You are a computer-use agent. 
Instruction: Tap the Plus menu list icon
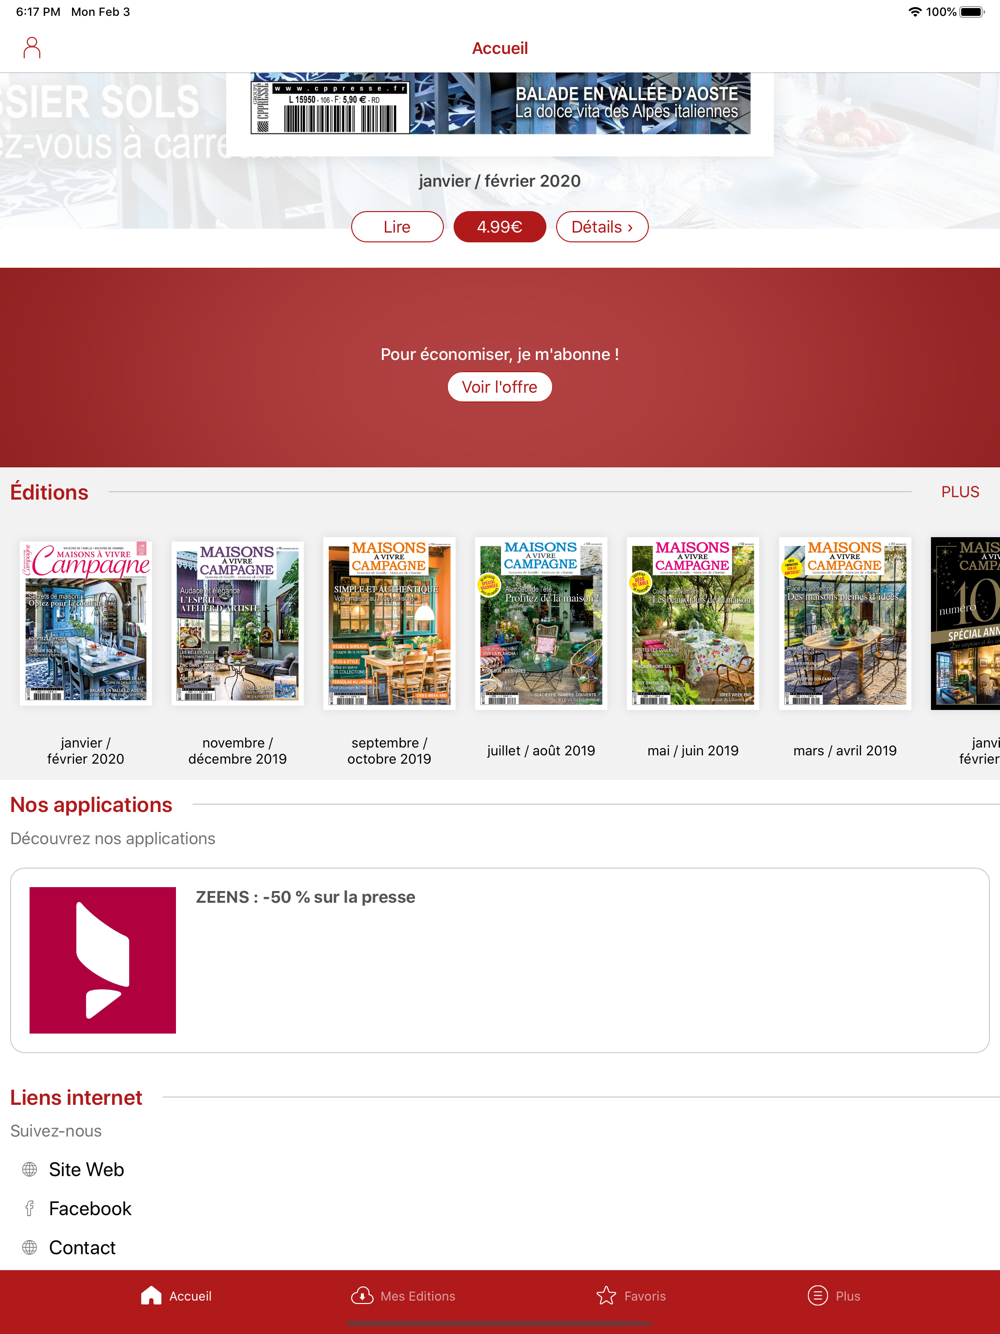click(818, 1296)
